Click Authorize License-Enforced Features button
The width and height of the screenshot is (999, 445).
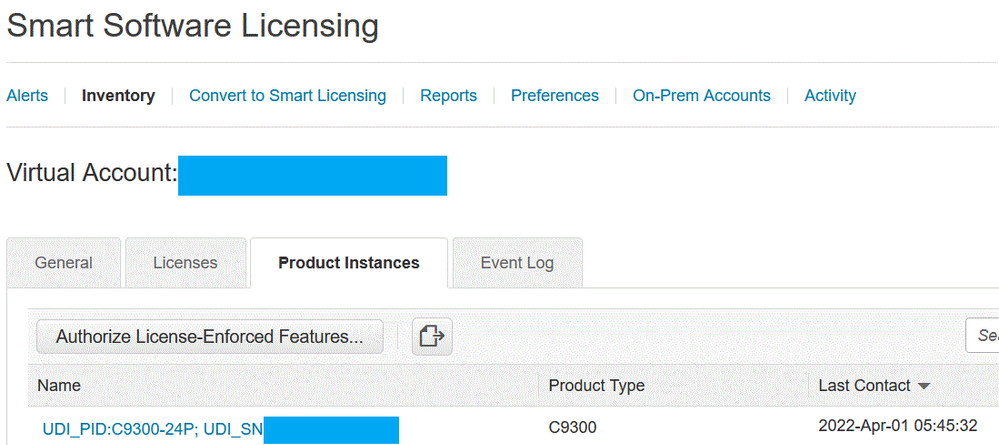(210, 337)
